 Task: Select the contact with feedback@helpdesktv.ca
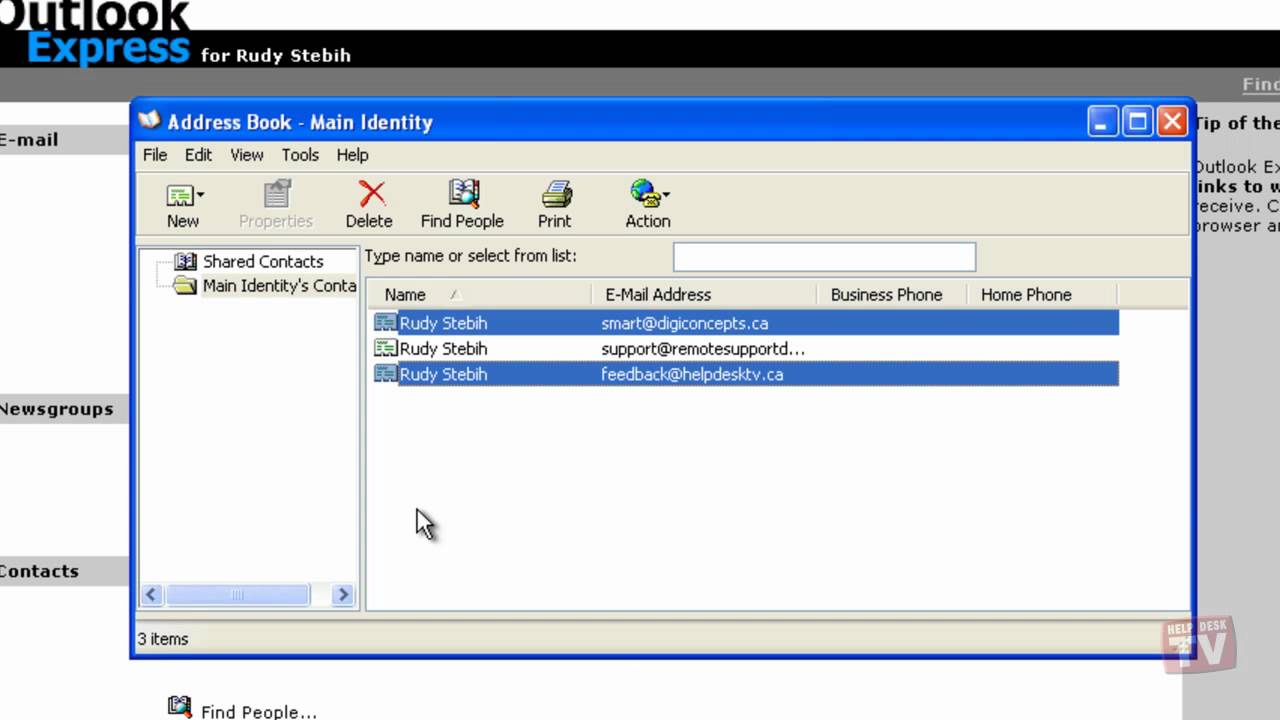click(745, 374)
